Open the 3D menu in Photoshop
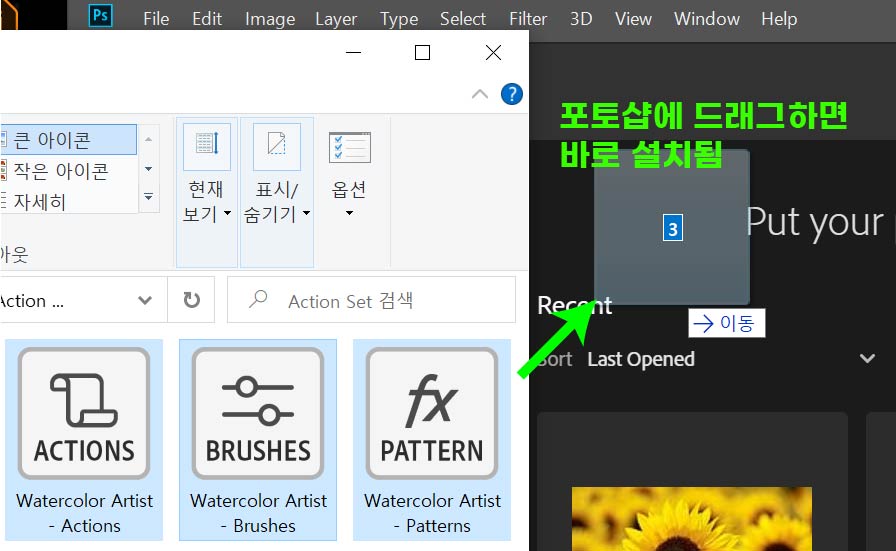Screen dimensions: 896x551 pyautogui.click(x=581, y=19)
